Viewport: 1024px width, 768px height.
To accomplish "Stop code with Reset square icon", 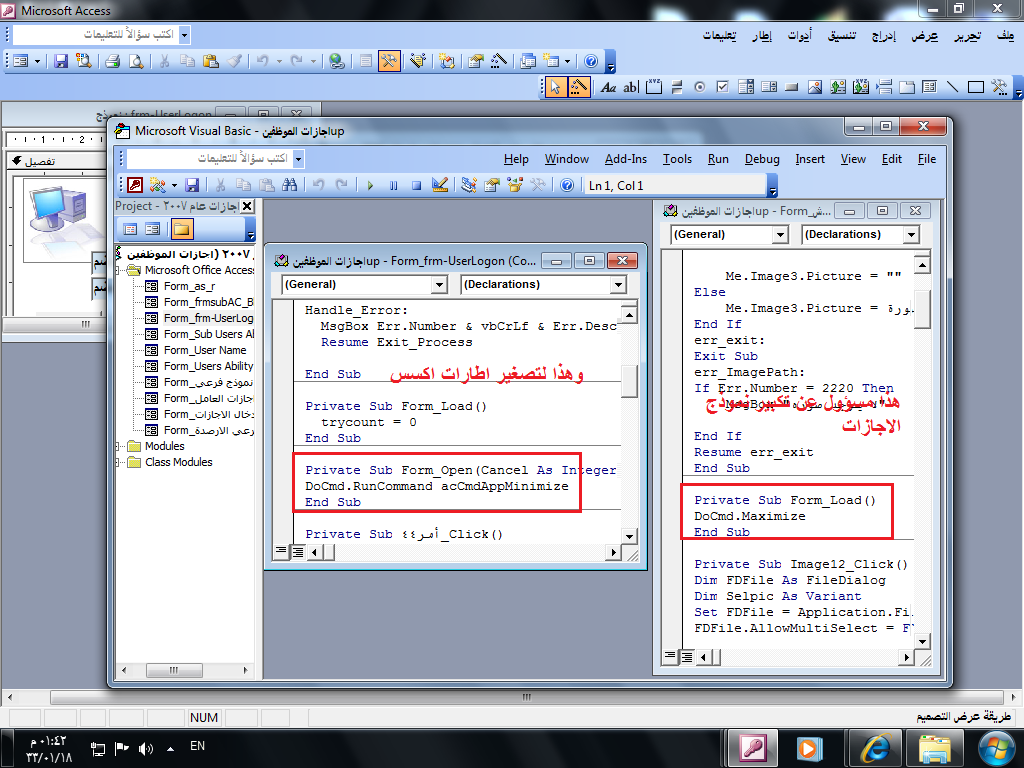I will (416, 185).
